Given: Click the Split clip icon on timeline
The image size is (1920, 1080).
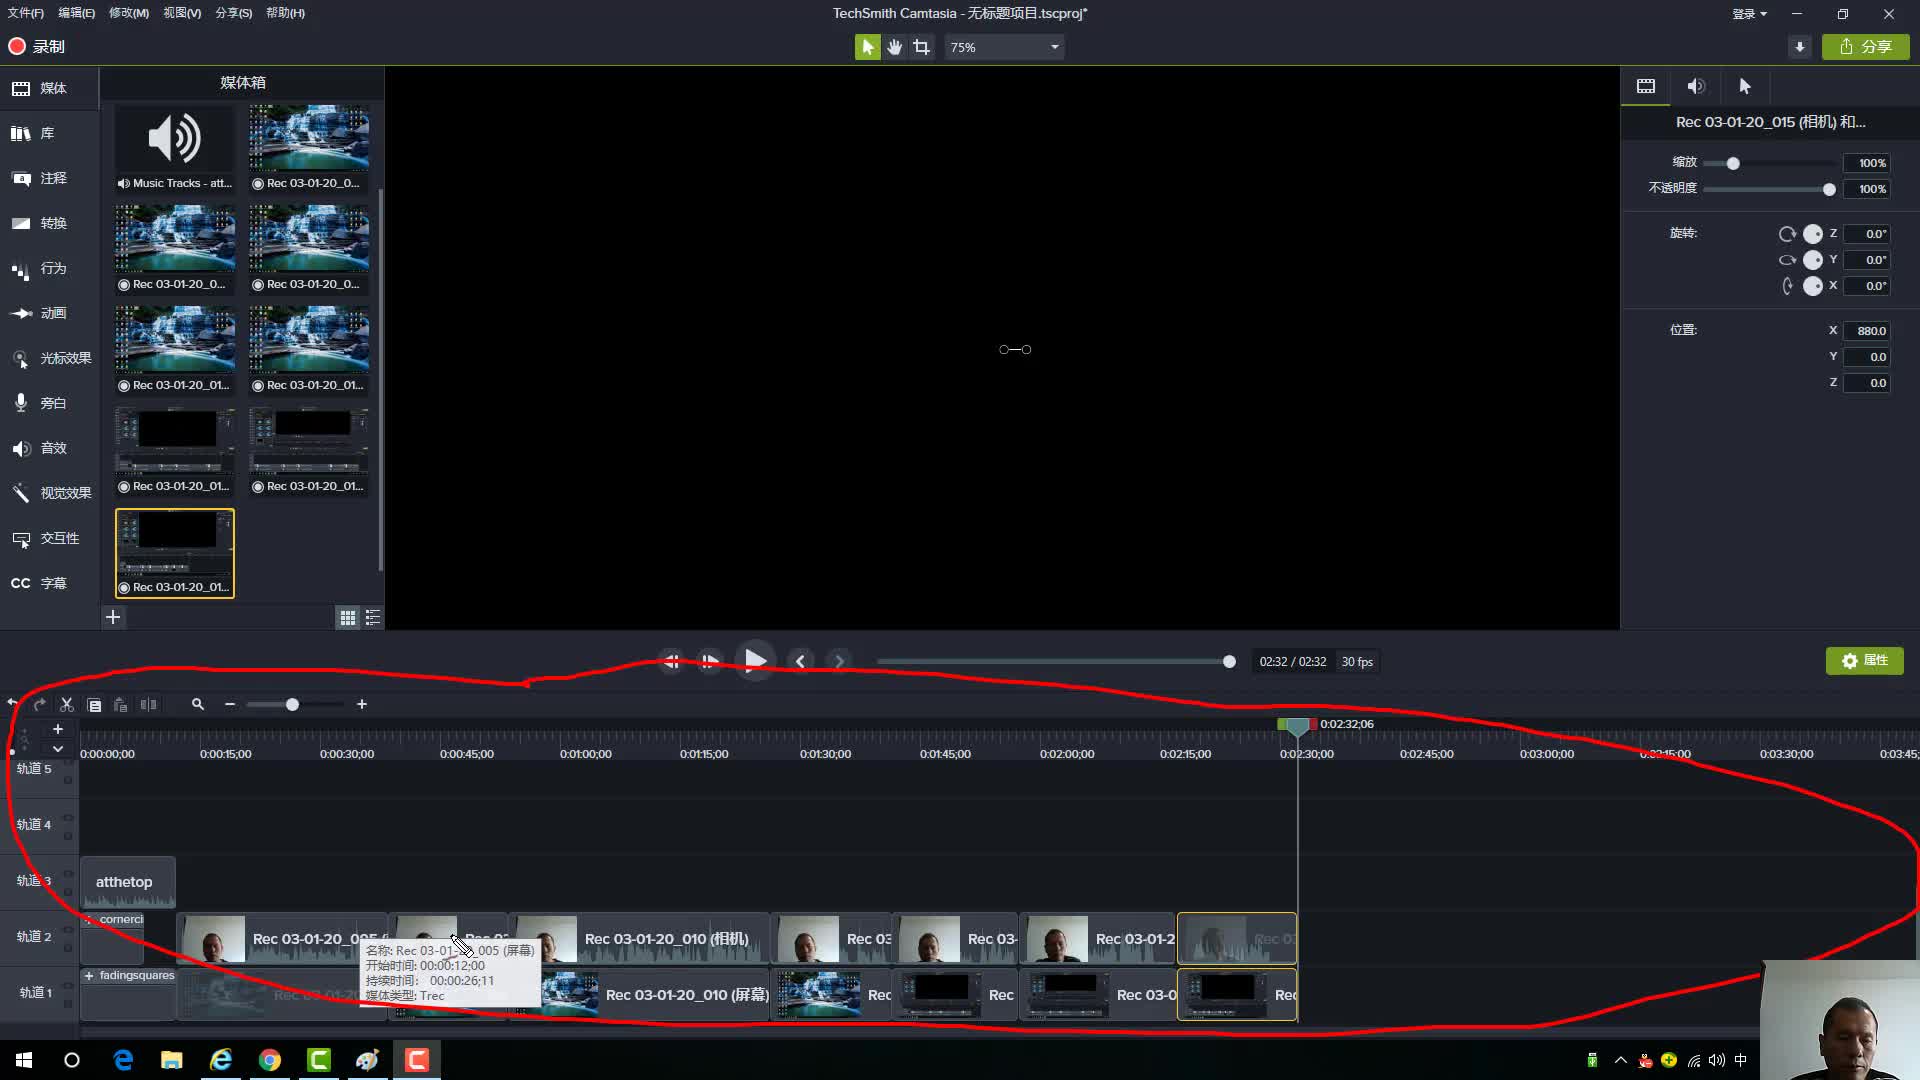Looking at the screenshot, I should 148,705.
